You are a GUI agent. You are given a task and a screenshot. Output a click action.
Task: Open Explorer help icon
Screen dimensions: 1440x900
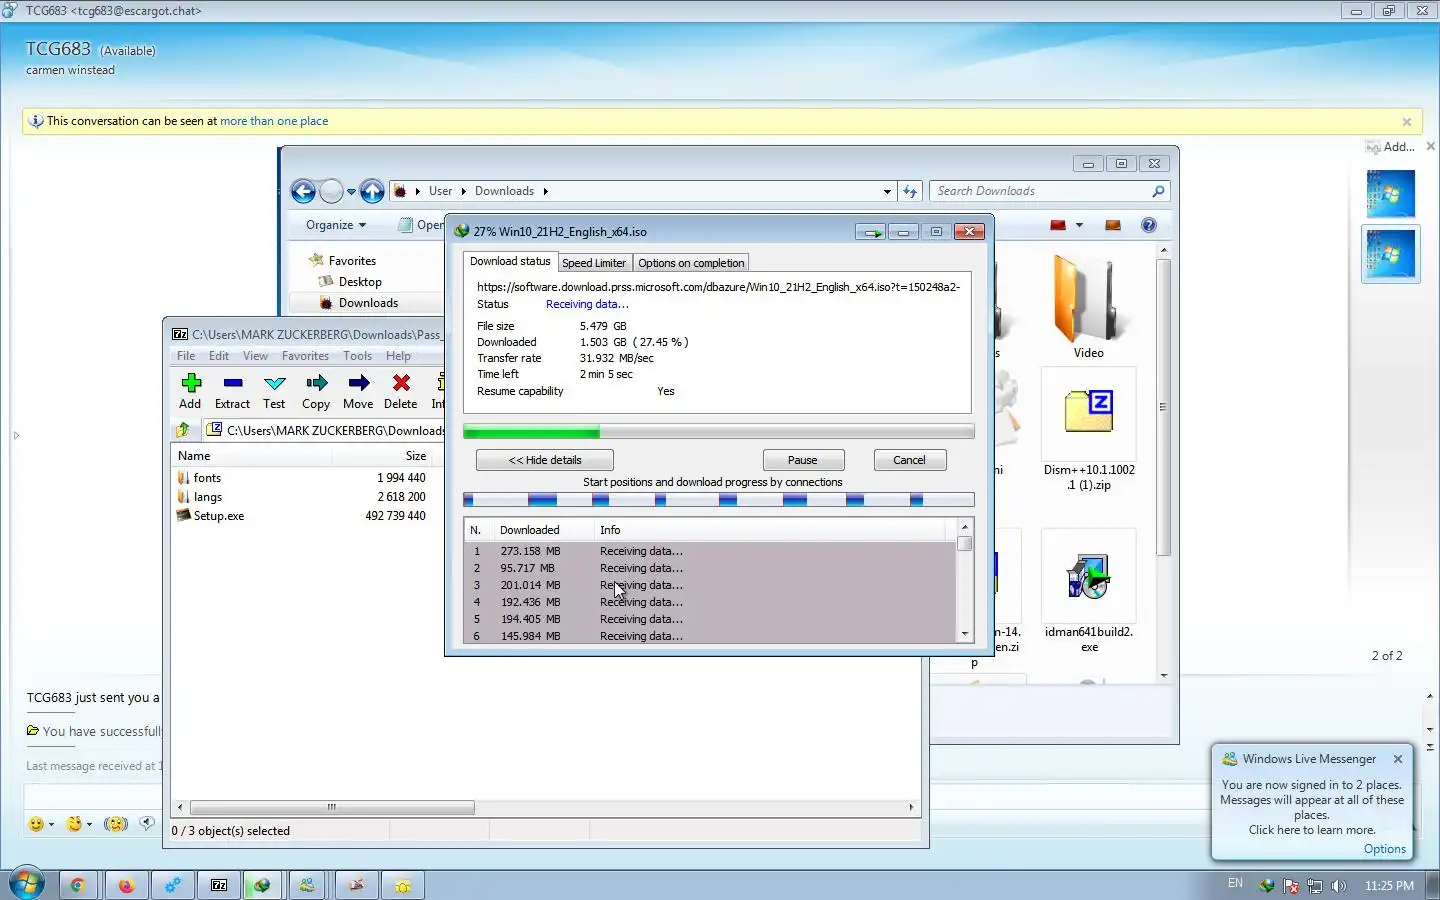[1149, 225]
